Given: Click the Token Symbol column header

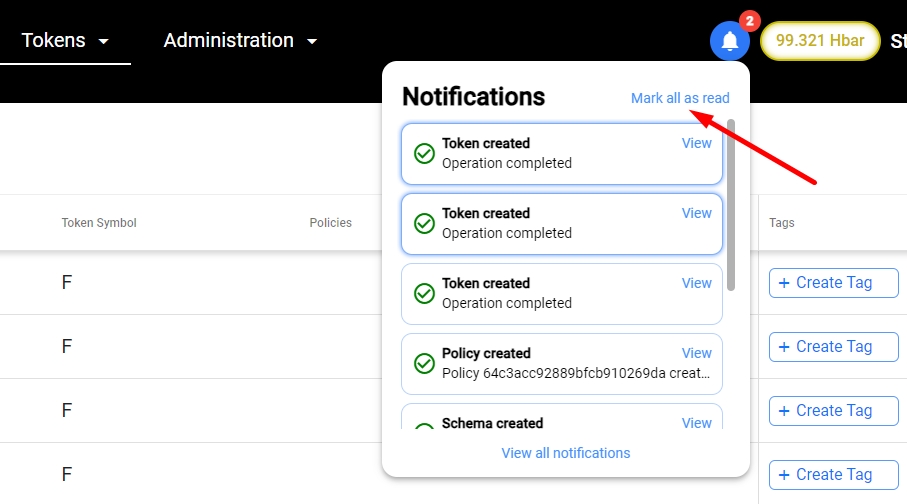Looking at the screenshot, I should (99, 223).
